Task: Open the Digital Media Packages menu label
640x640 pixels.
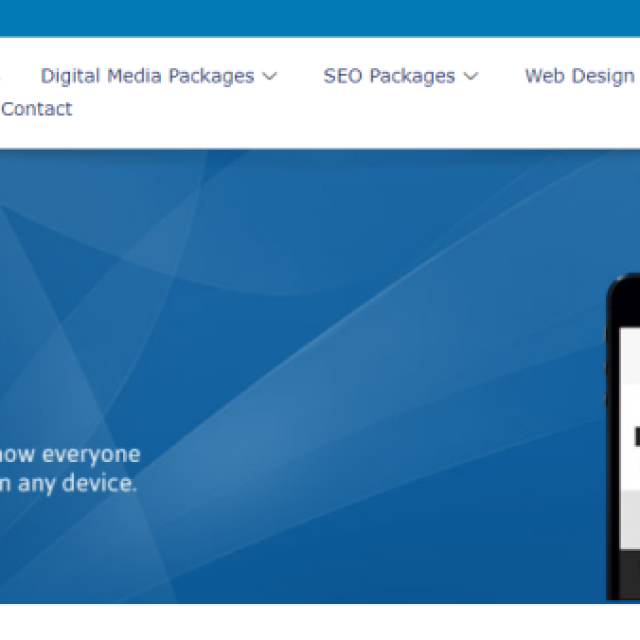Action: [147, 76]
